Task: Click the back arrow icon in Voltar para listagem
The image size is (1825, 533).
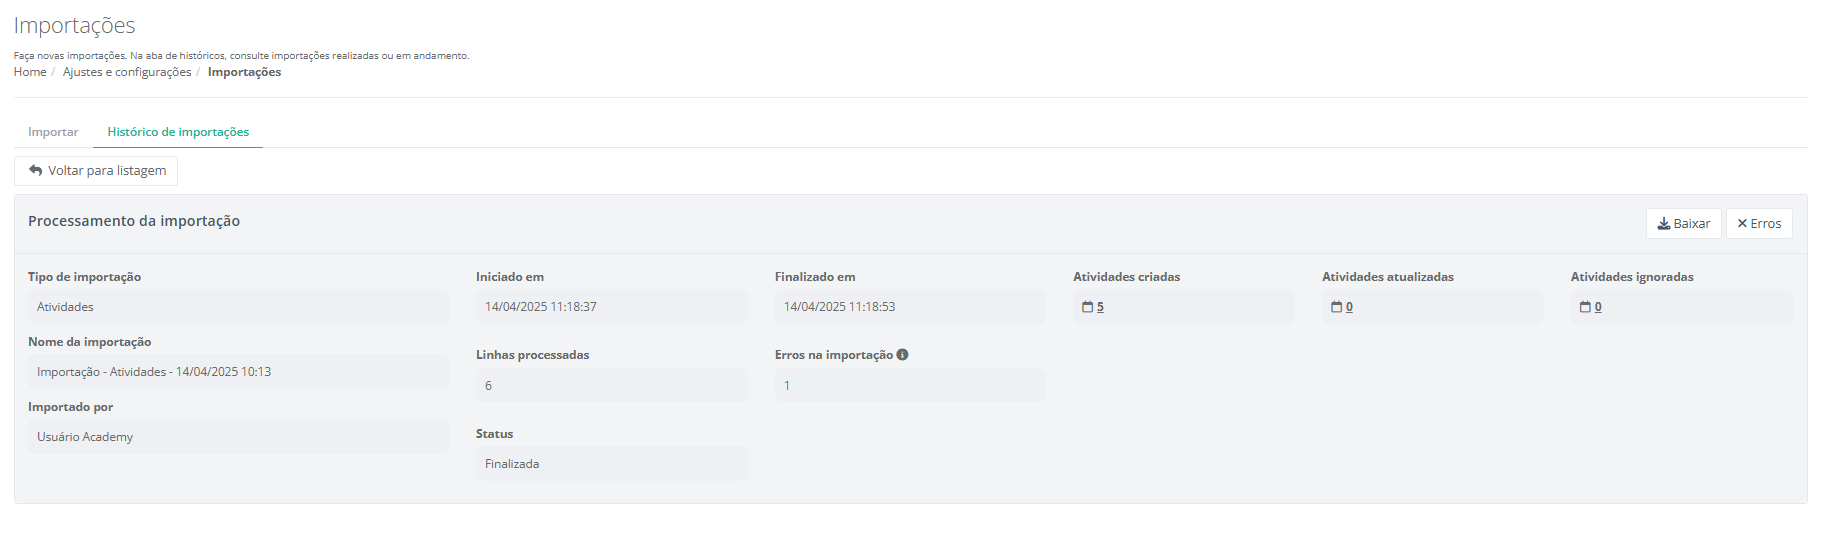Action: click(36, 171)
